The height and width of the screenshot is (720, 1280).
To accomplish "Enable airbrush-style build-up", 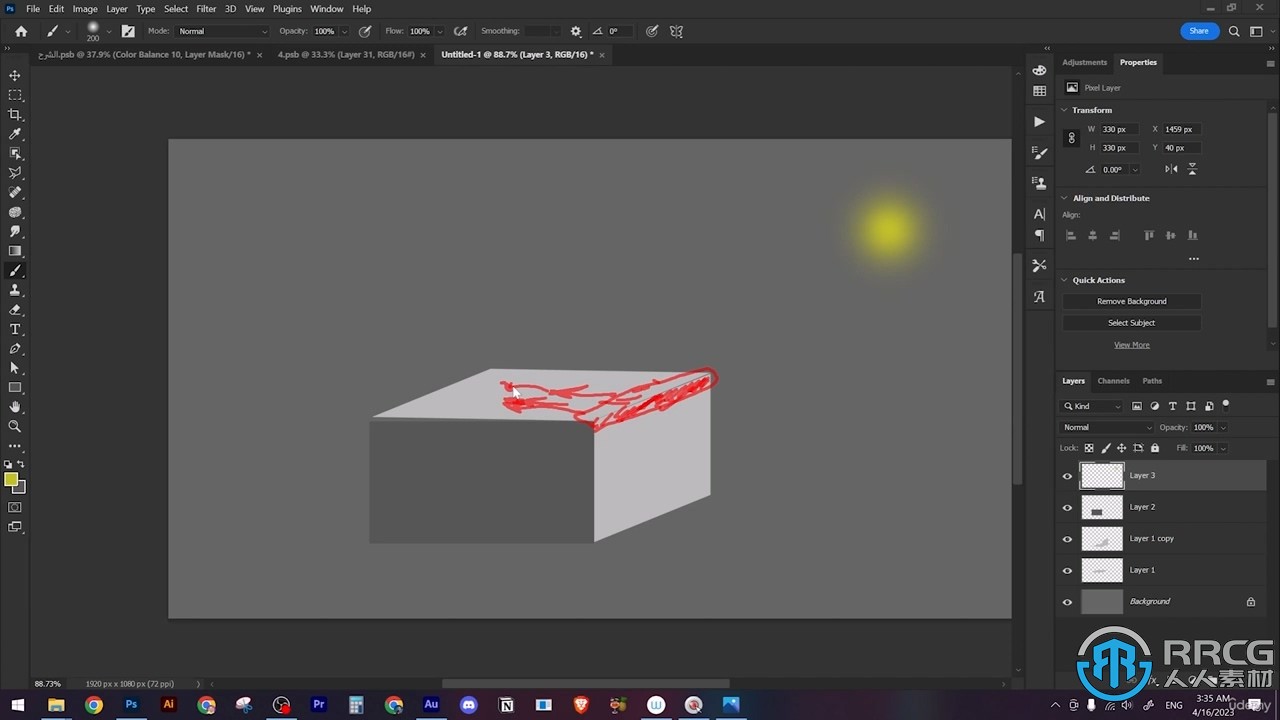I will pos(460,31).
